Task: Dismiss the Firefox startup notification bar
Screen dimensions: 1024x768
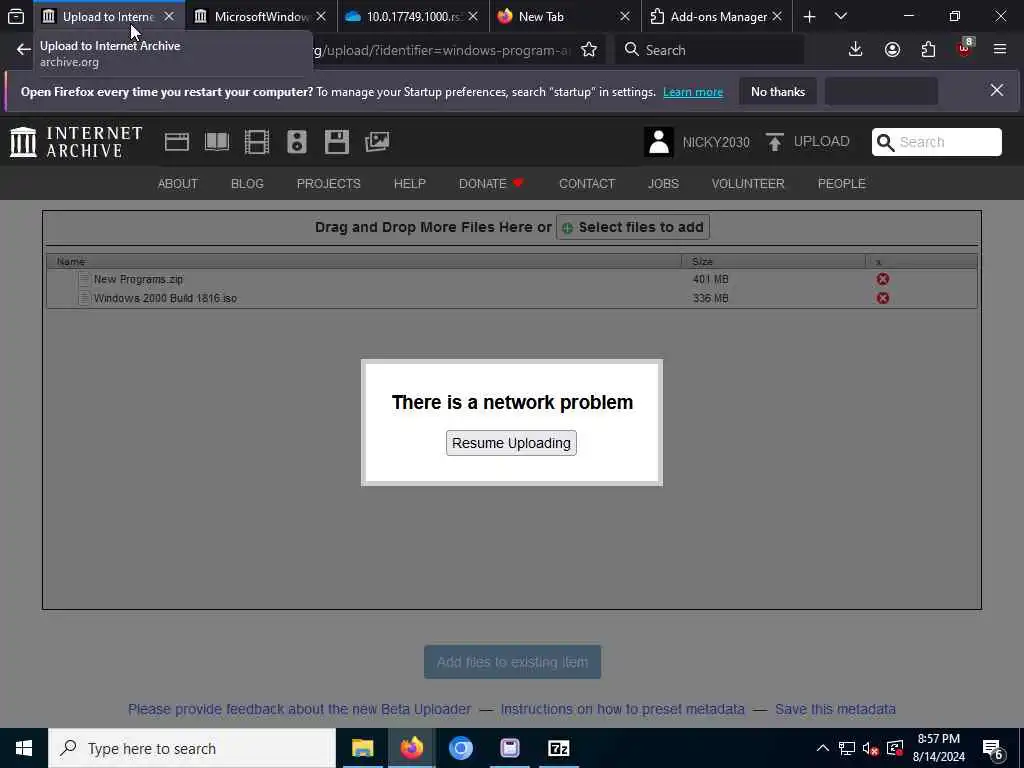Action: 997,90
